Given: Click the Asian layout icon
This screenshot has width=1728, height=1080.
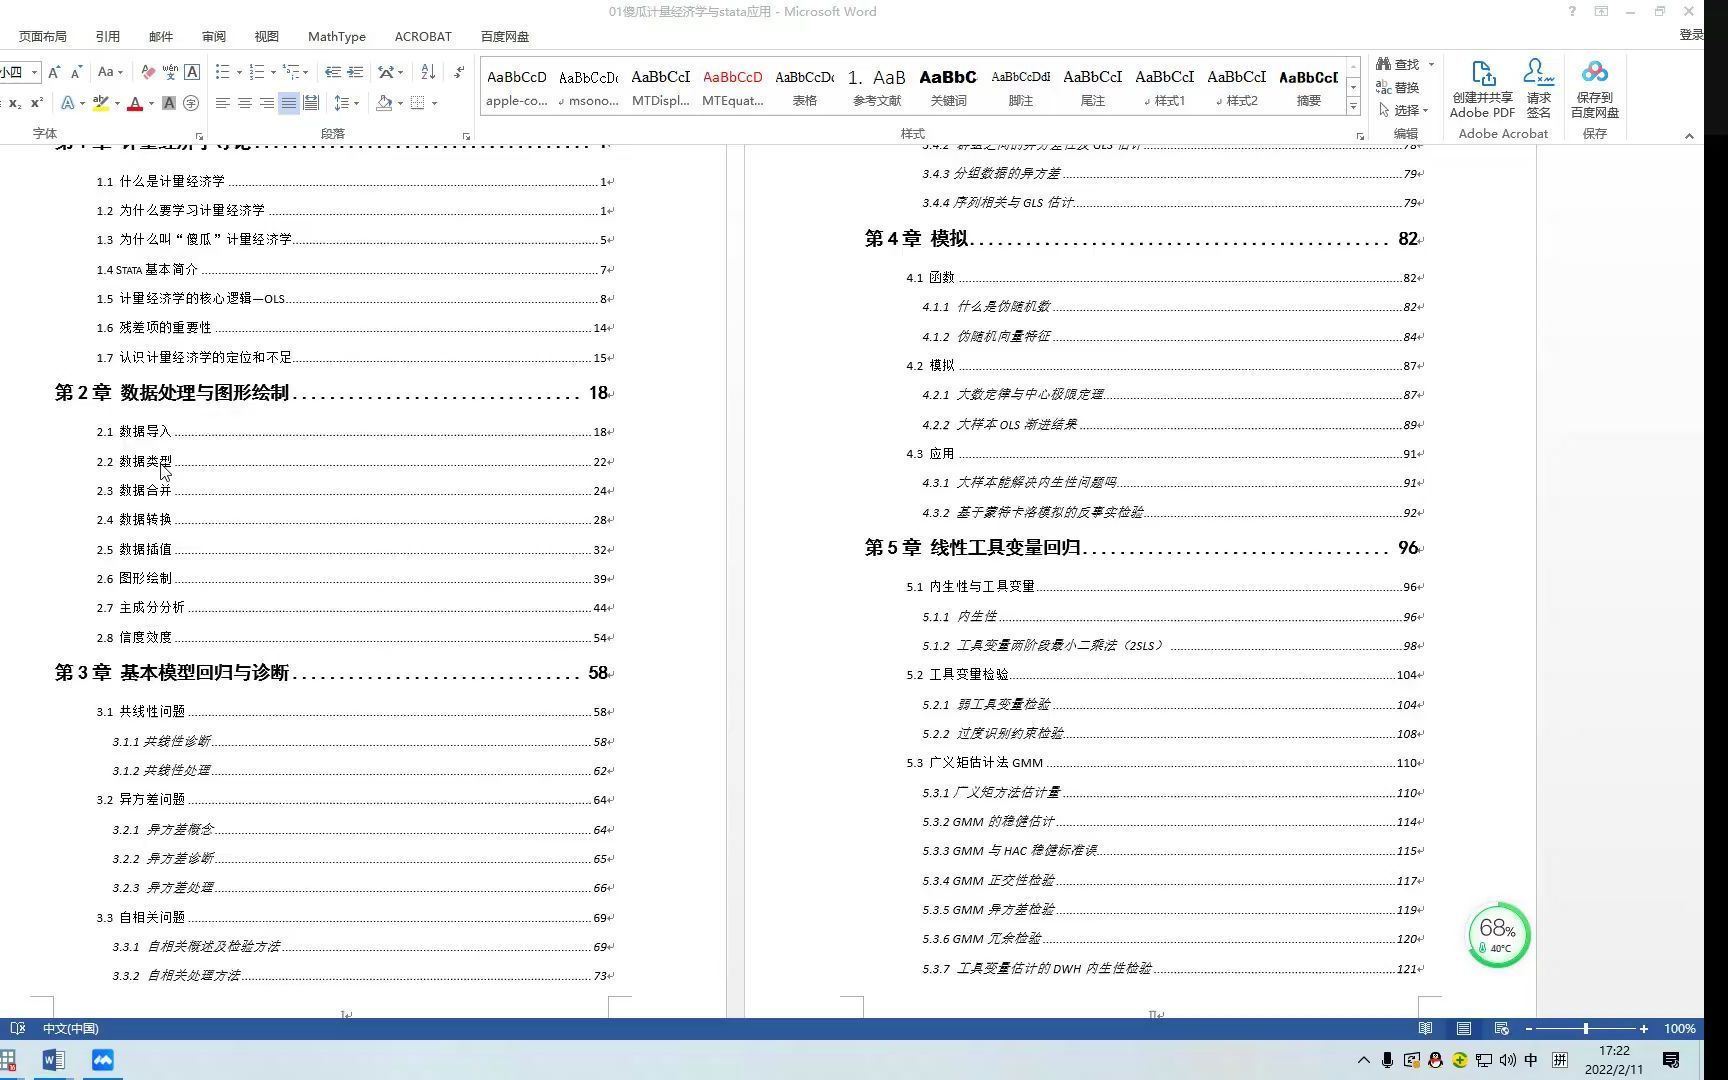Looking at the screenshot, I should [x=386, y=72].
